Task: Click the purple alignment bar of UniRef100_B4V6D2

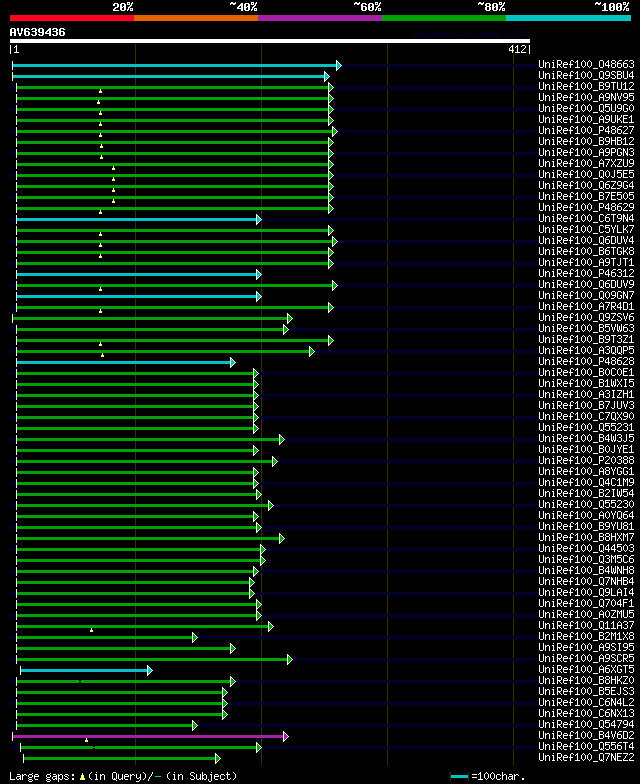Action: pyautogui.click(x=148, y=736)
